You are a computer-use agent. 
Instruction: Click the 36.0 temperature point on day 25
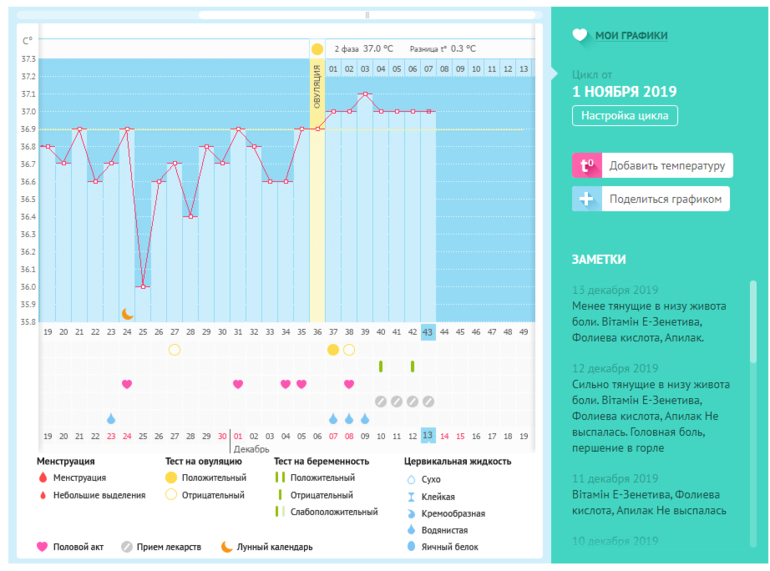point(143,287)
